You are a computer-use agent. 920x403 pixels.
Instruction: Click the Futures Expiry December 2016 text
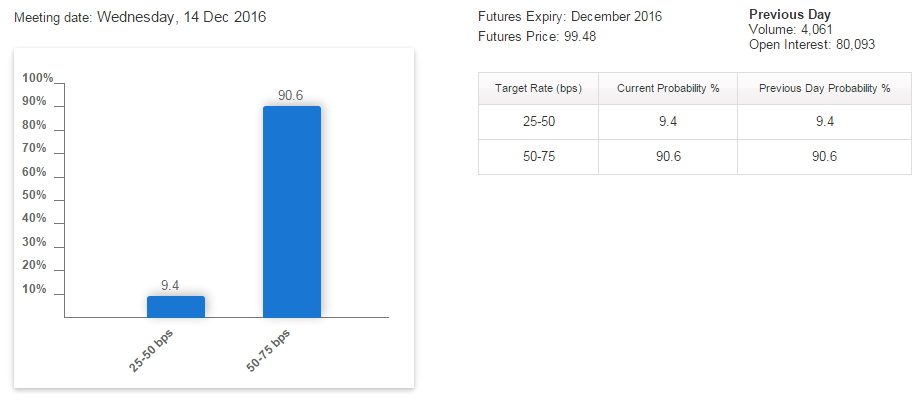(570, 17)
